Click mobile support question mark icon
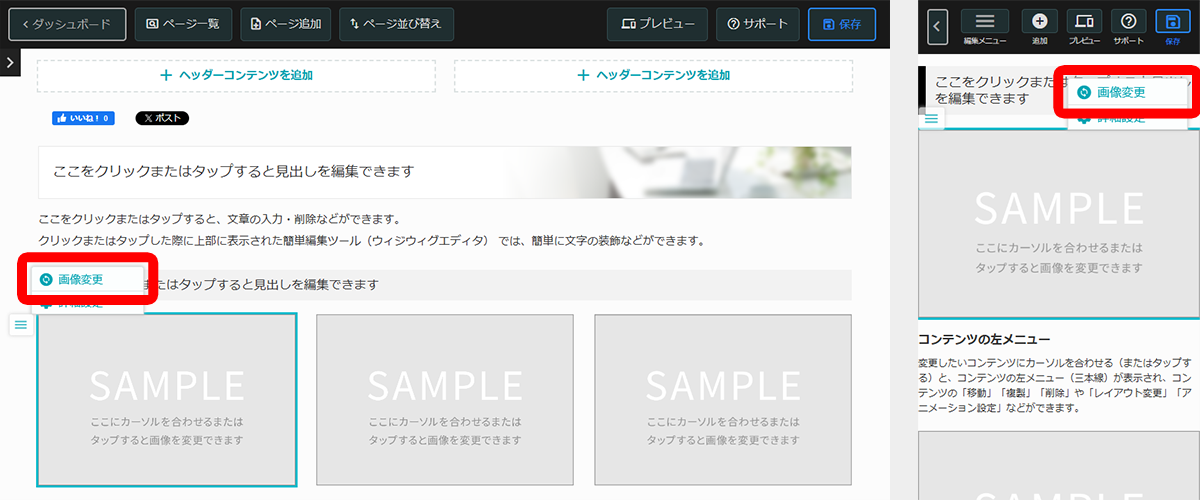This screenshot has height=500, width=1200. click(1128, 23)
